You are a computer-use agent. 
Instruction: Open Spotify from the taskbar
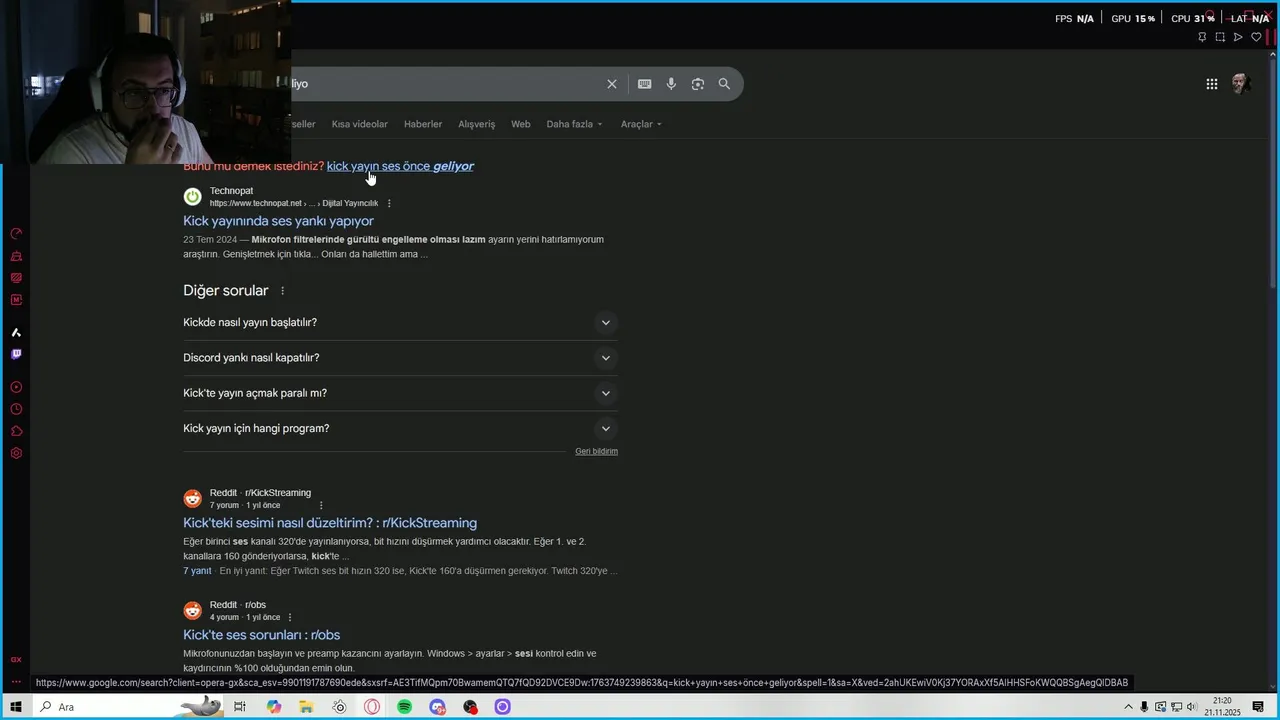click(404, 707)
